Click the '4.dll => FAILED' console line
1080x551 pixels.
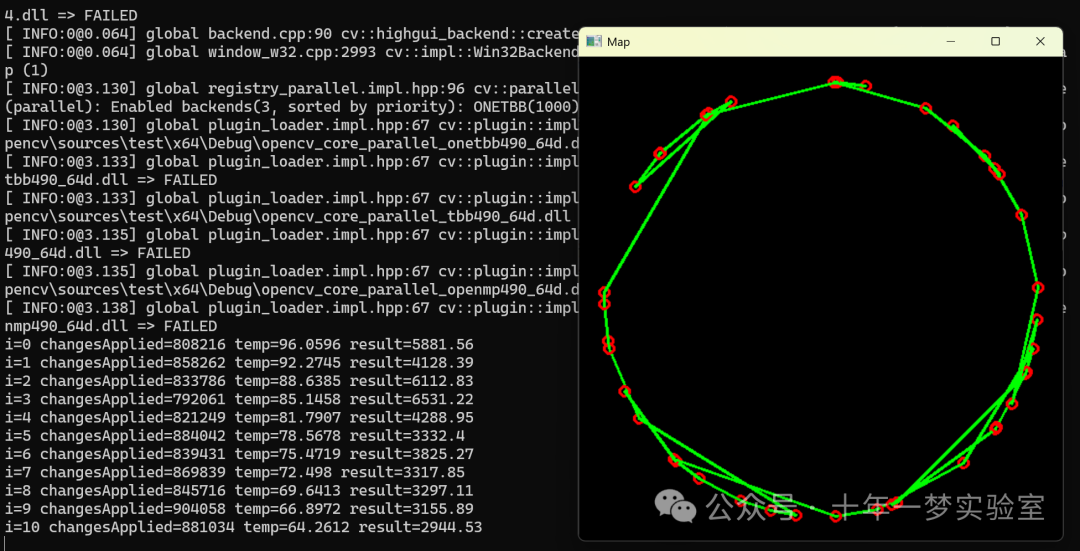71,14
